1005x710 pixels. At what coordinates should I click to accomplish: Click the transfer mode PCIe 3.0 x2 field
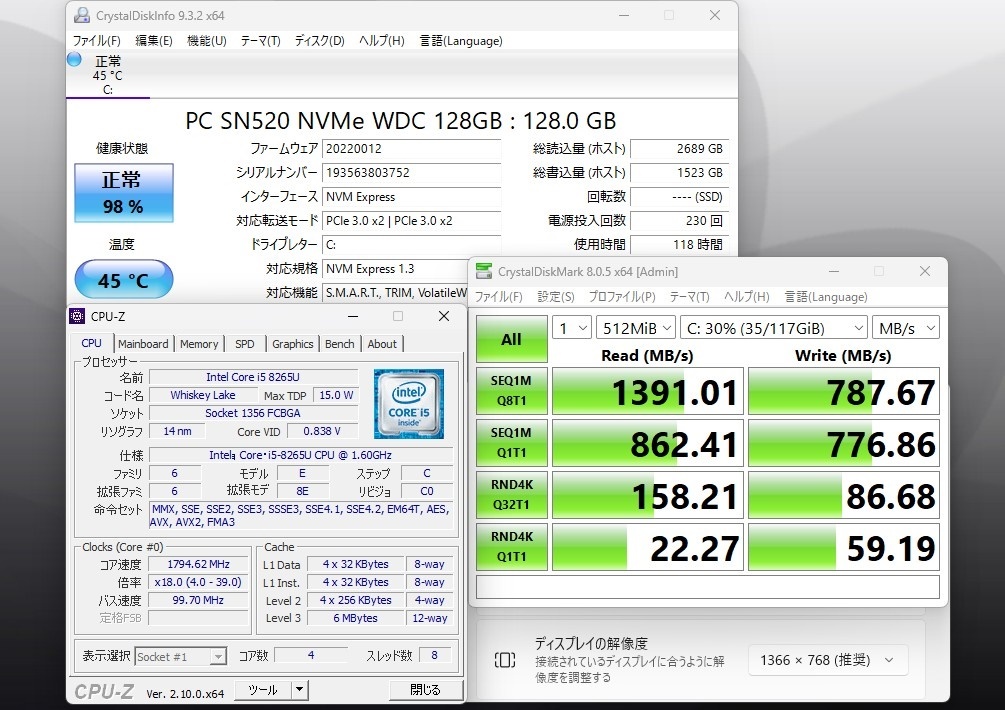(411, 221)
